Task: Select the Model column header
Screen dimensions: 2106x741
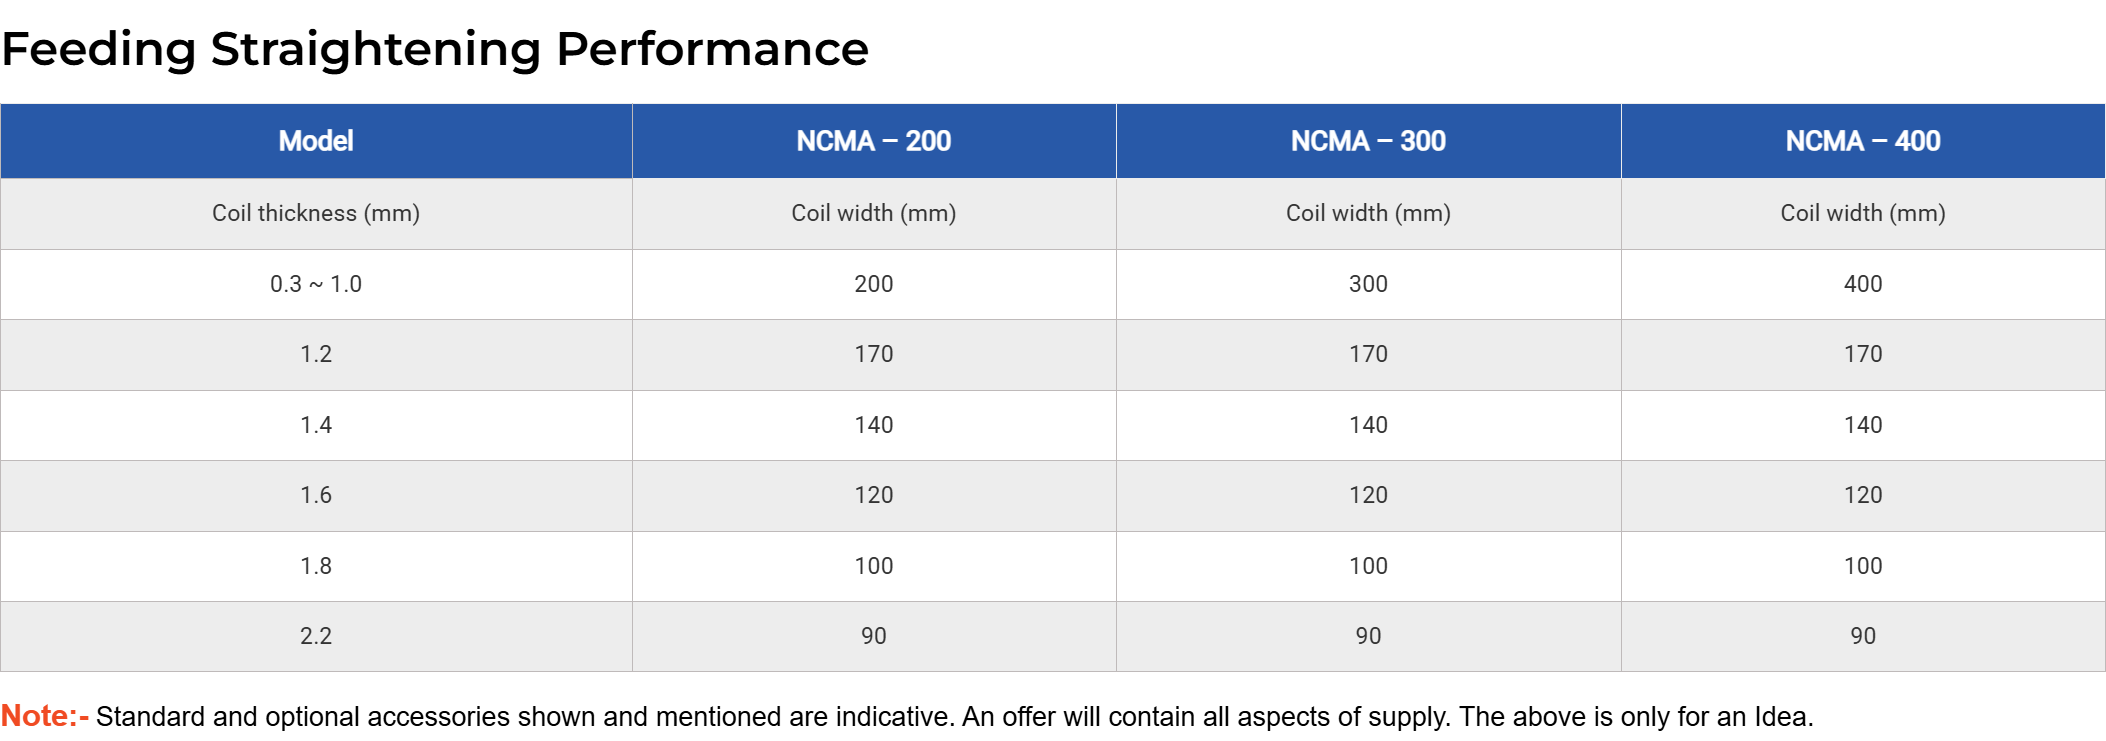Action: tap(316, 141)
